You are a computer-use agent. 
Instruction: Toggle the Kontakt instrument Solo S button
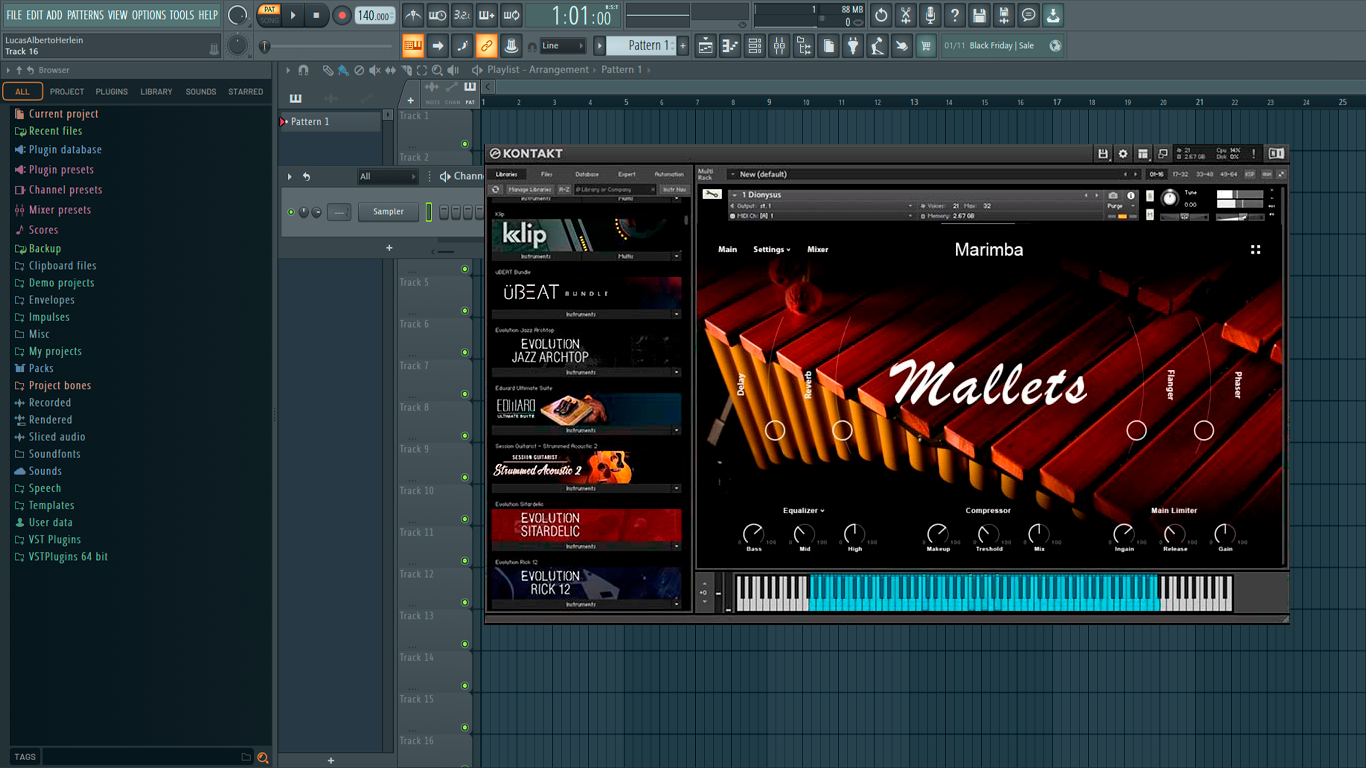pyautogui.click(x=1150, y=195)
